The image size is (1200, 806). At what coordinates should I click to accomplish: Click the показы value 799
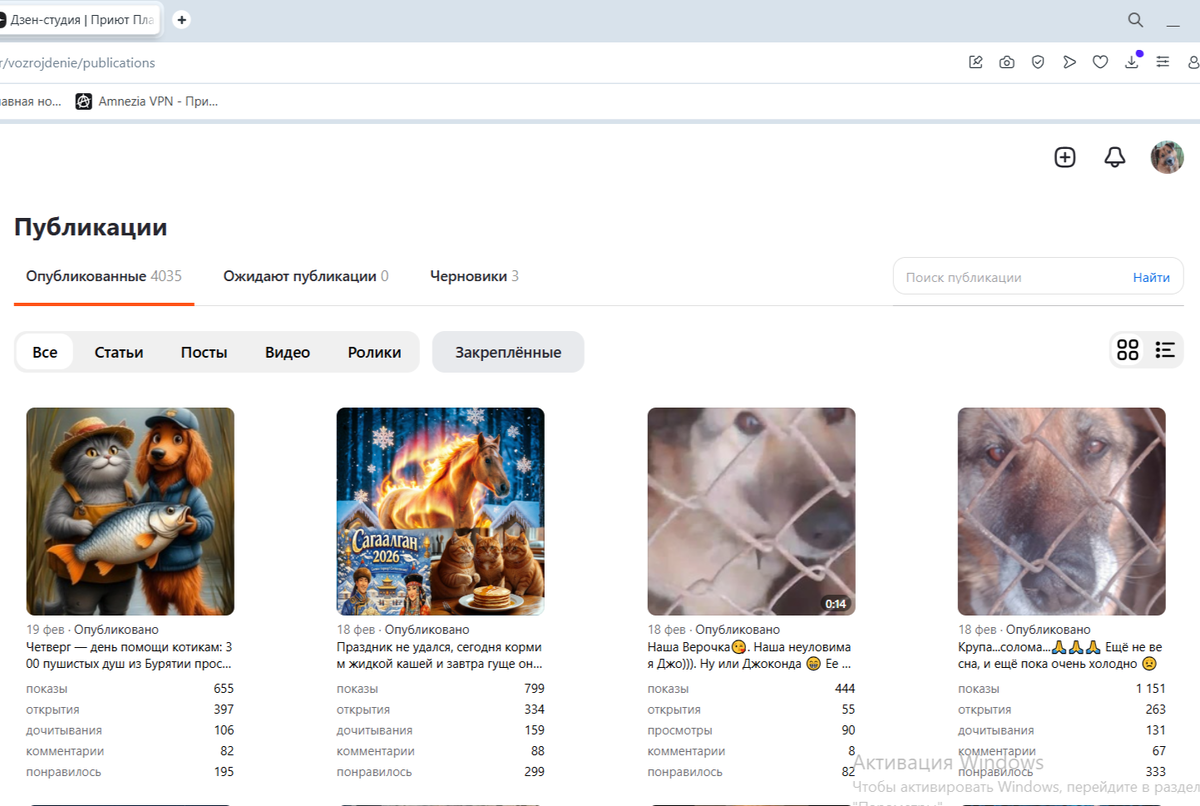tap(534, 688)
